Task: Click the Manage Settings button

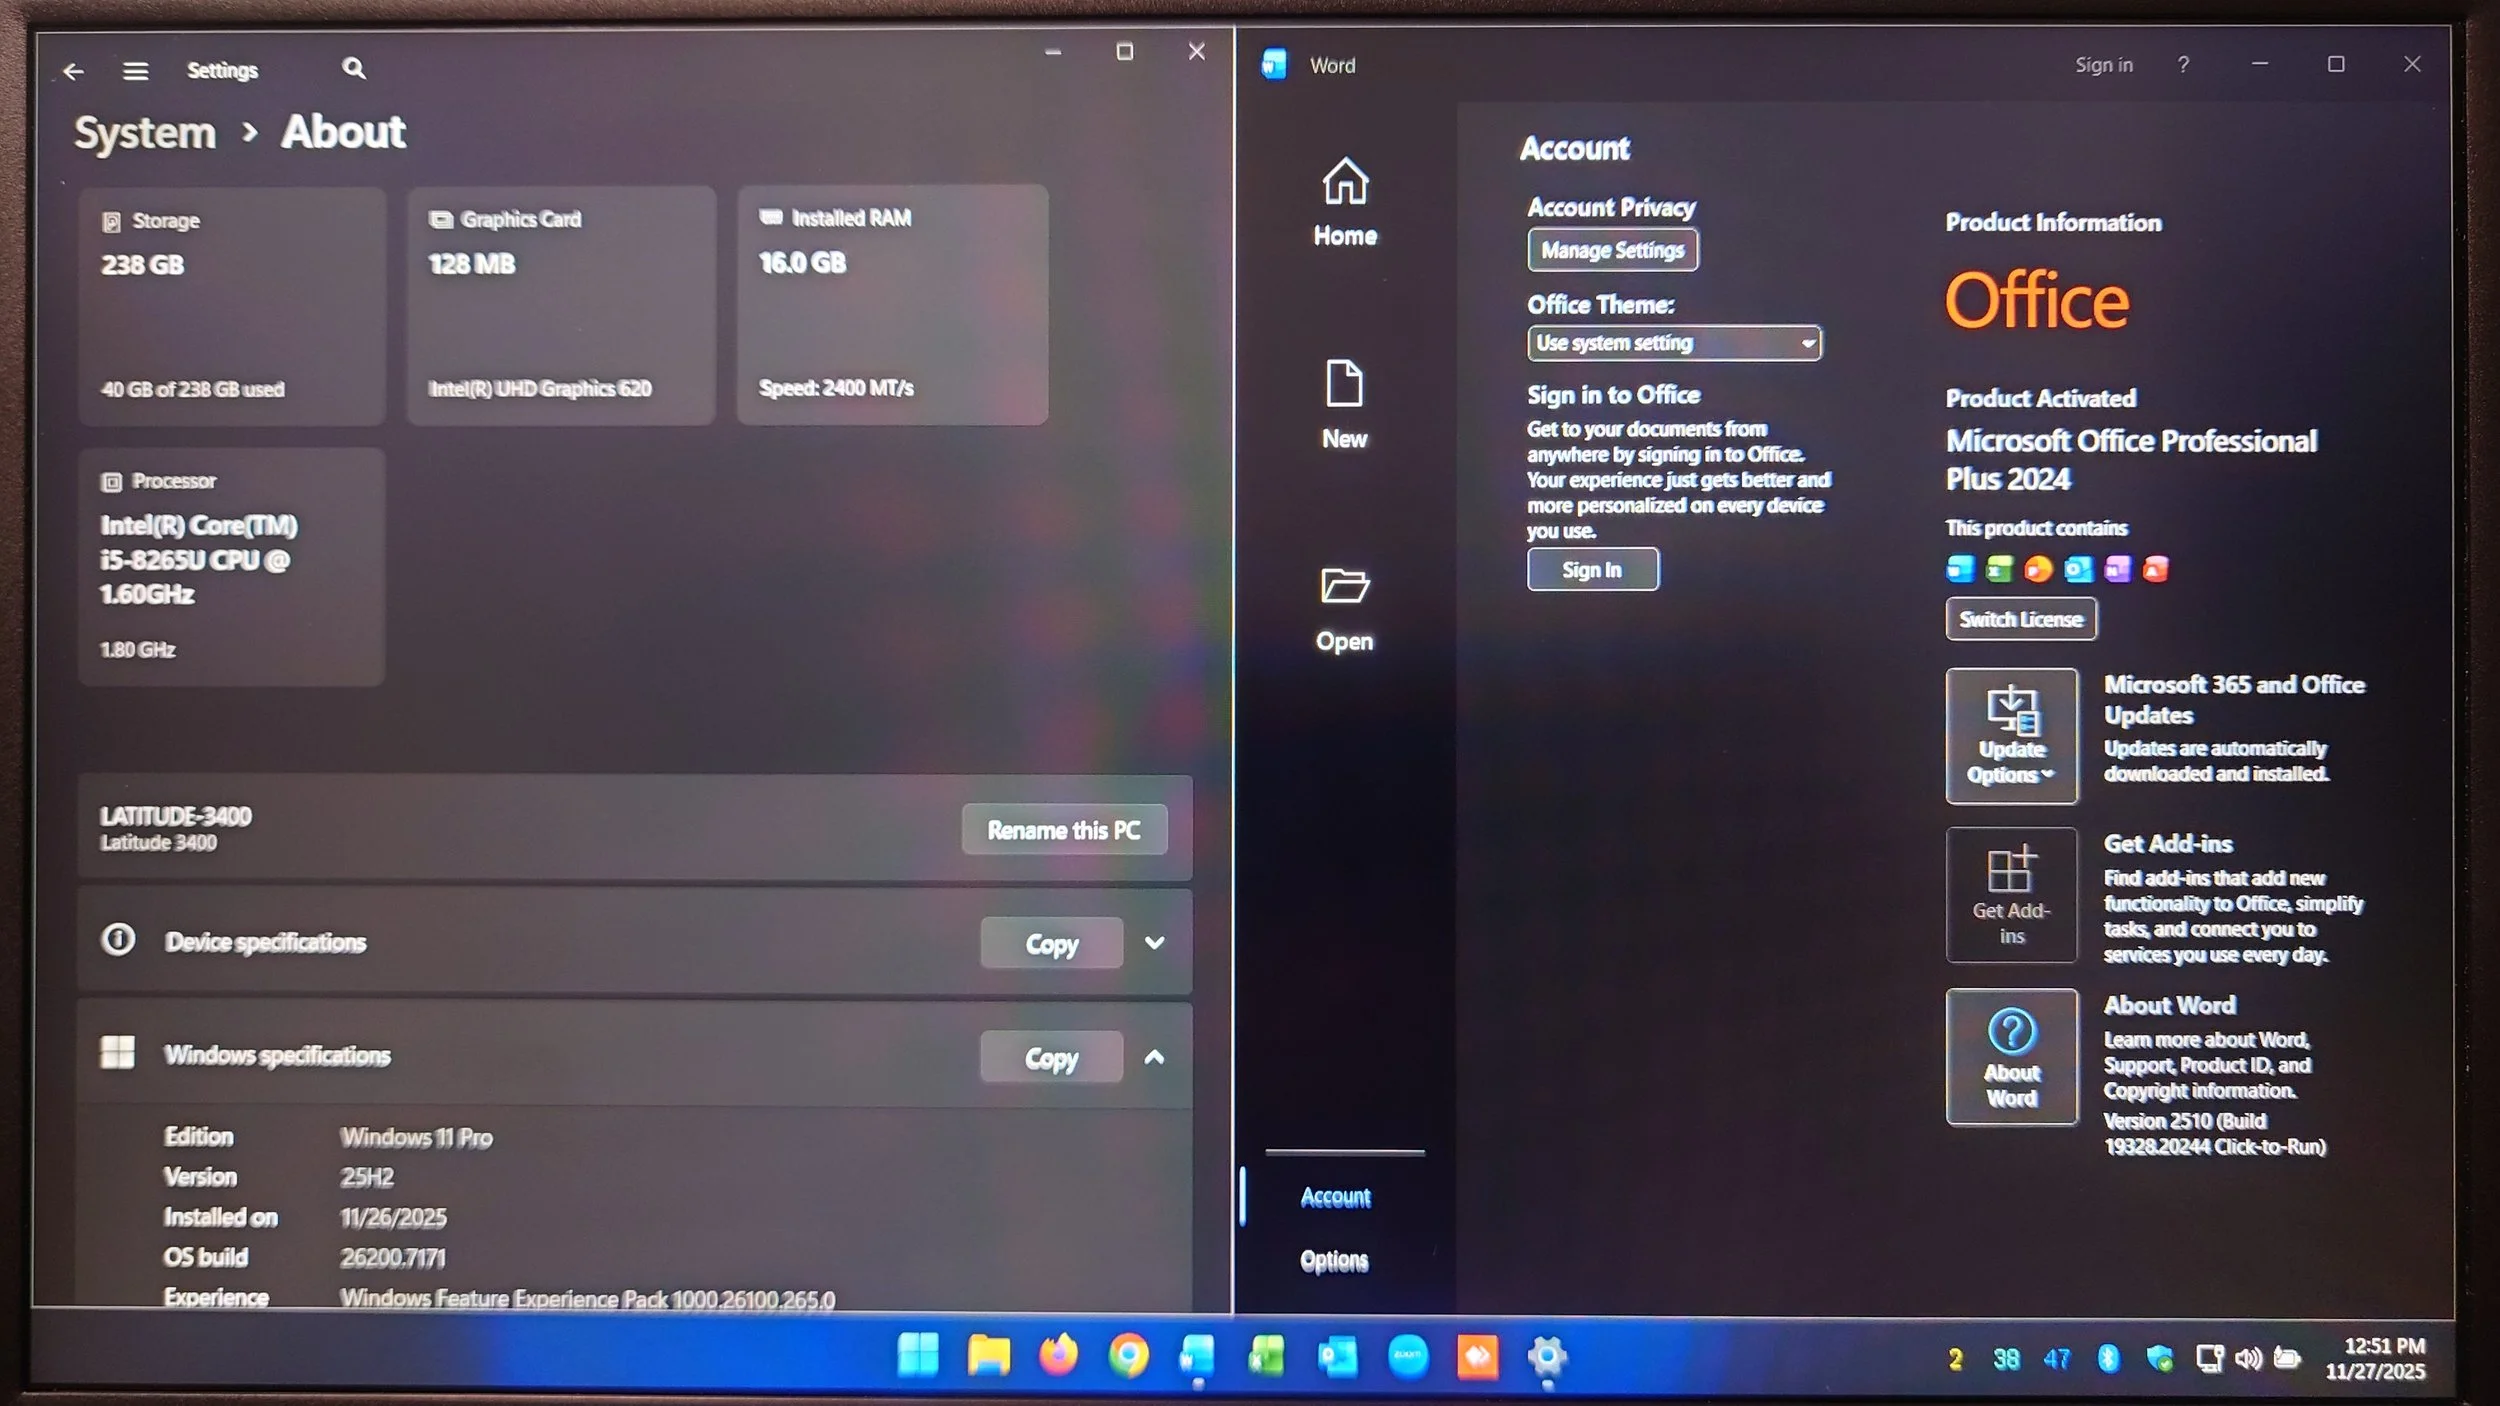Action: tap(1612, 250)
